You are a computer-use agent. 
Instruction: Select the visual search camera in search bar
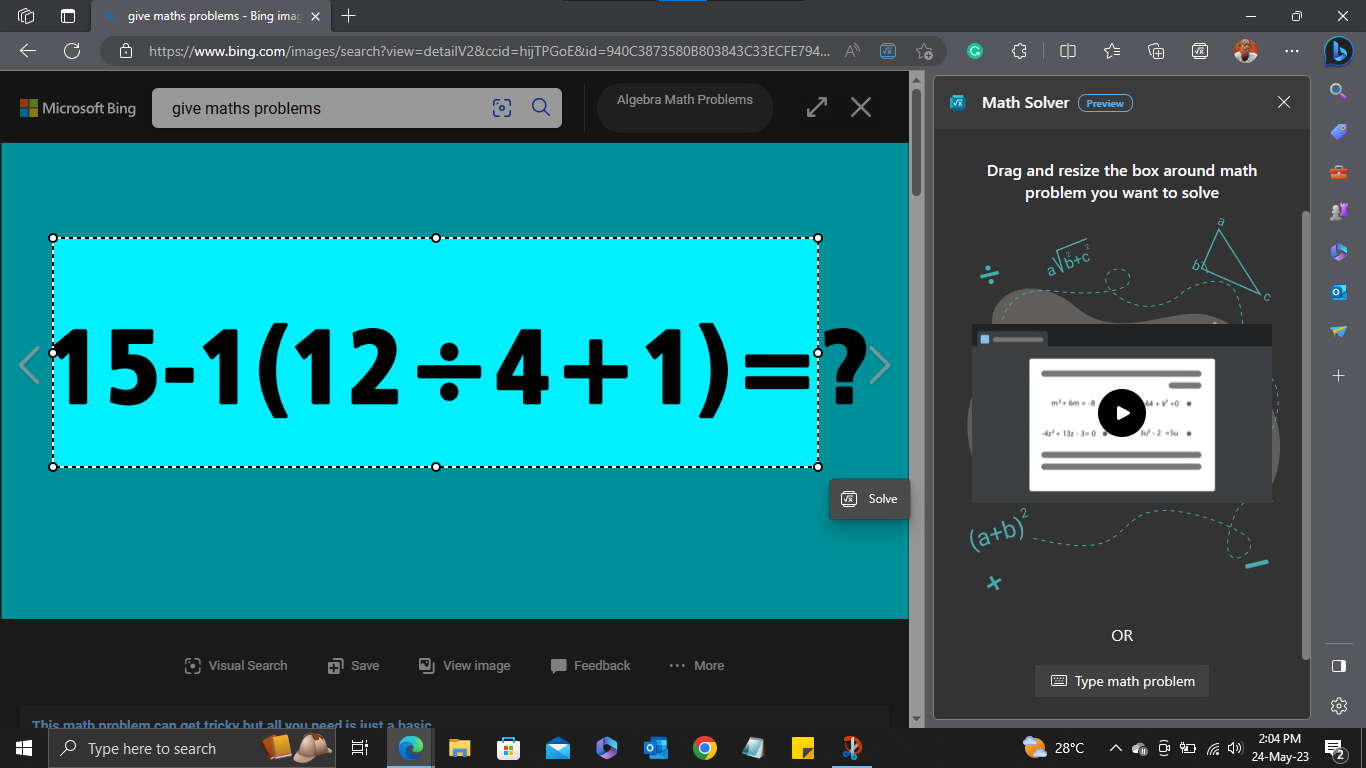[502, 108]
